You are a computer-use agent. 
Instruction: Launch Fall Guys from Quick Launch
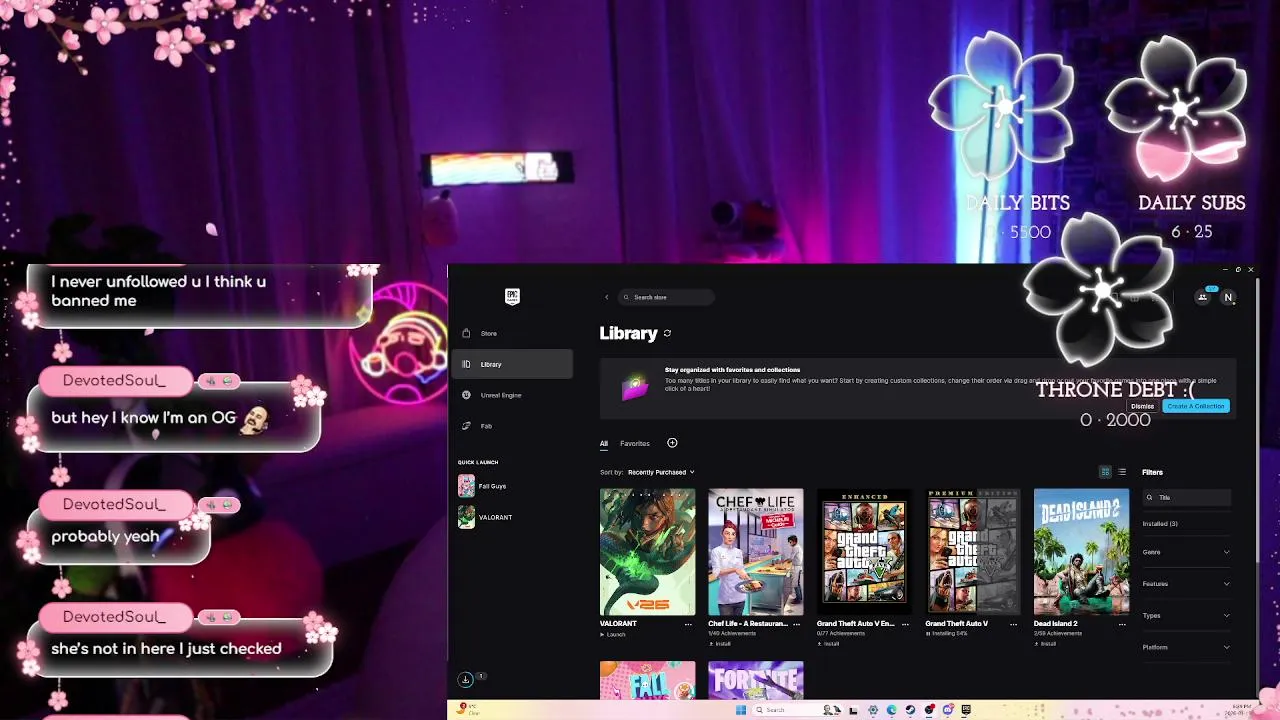point(483,486)
